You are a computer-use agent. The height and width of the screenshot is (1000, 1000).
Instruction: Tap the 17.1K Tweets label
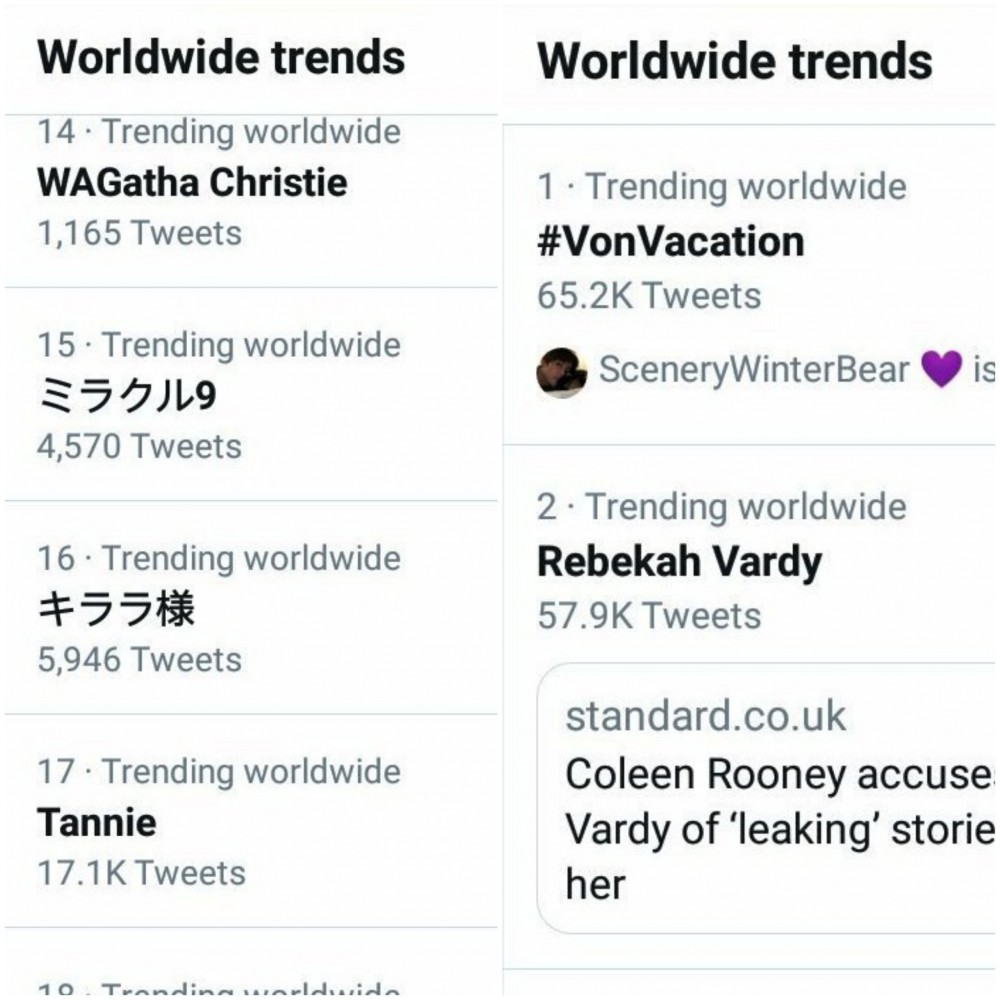tap(142, 872)
